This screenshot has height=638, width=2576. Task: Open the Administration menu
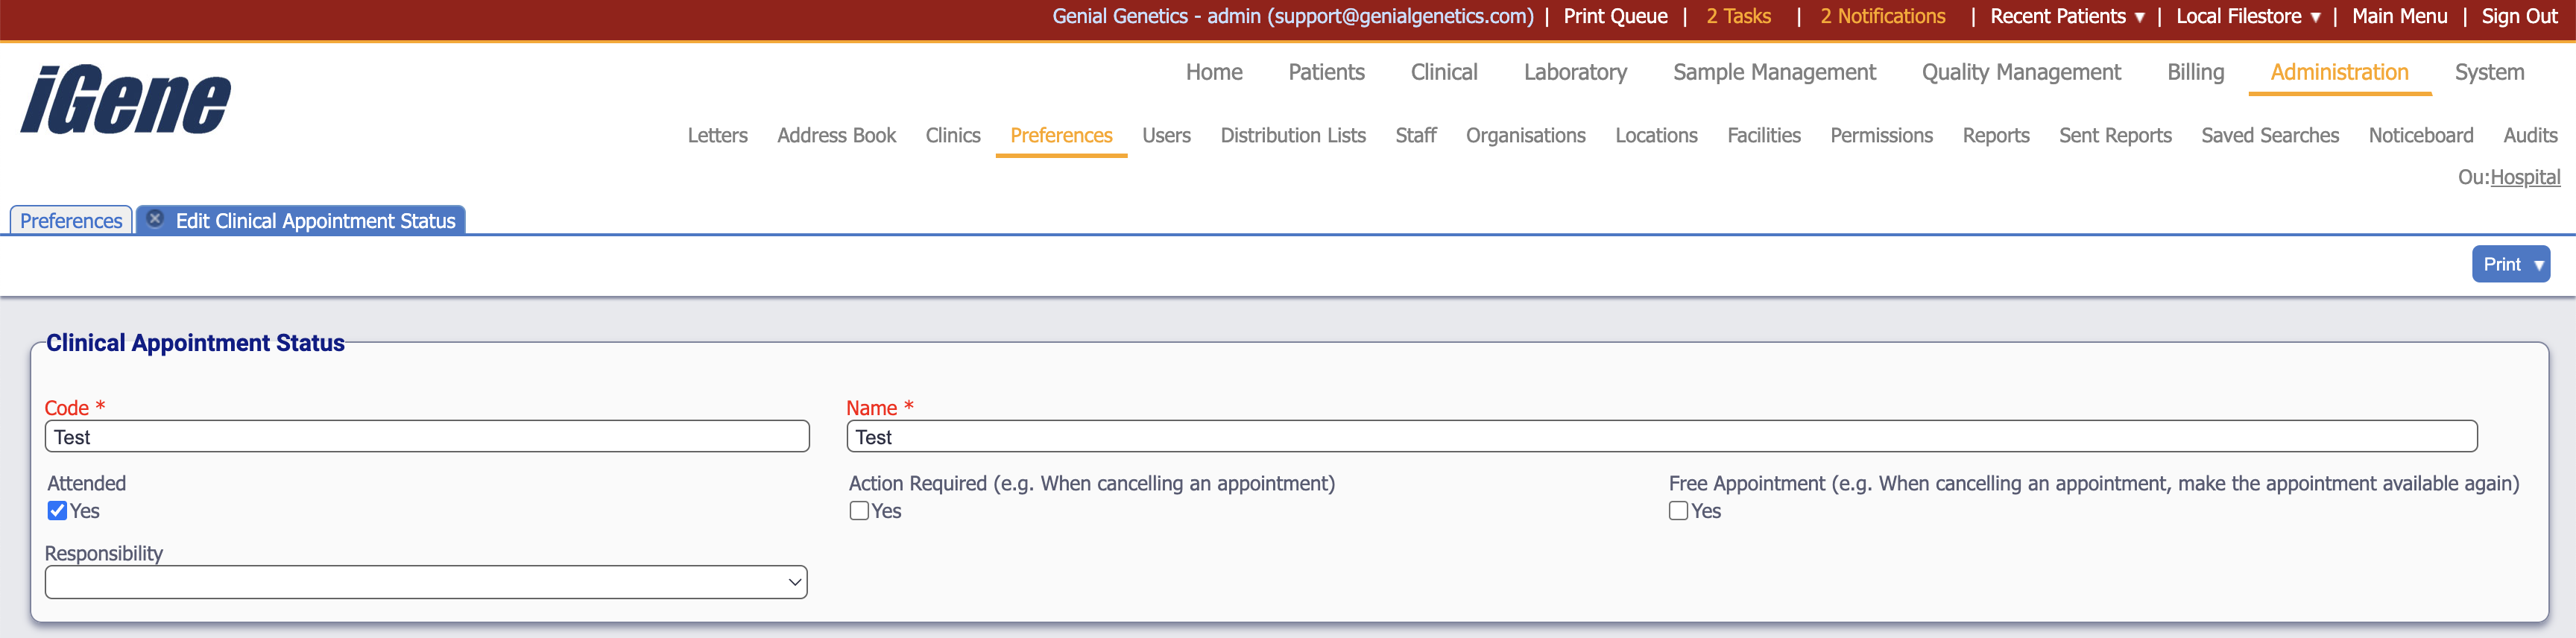[2338, 72]
